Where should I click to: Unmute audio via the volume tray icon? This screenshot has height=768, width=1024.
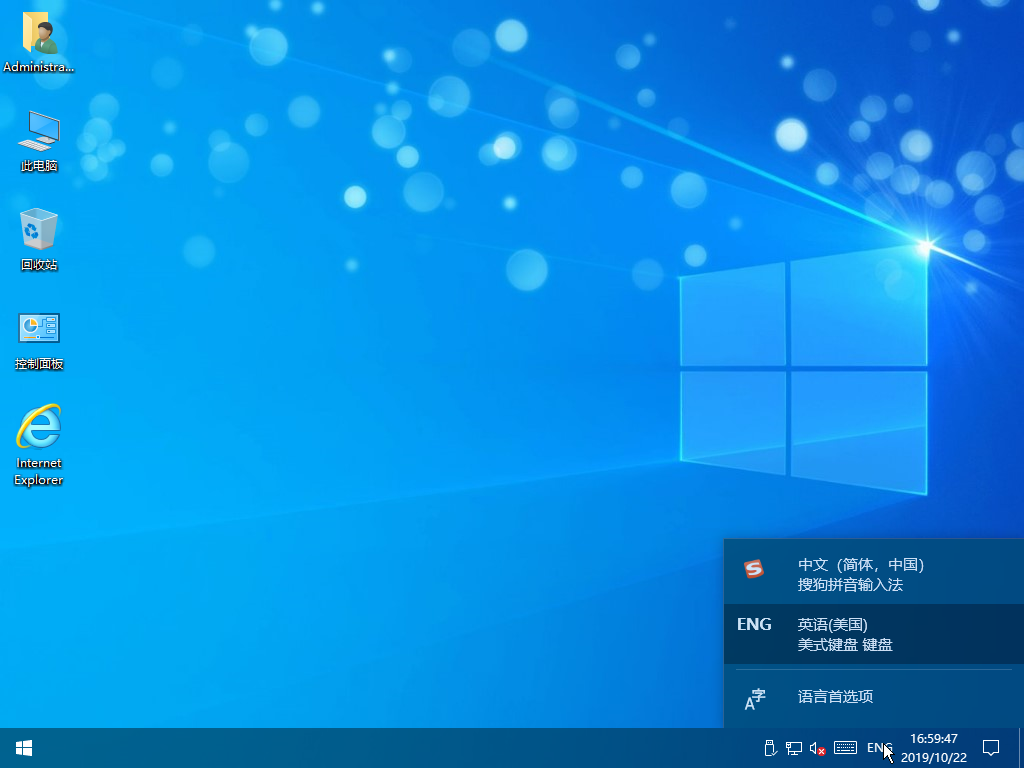(816, 747)
